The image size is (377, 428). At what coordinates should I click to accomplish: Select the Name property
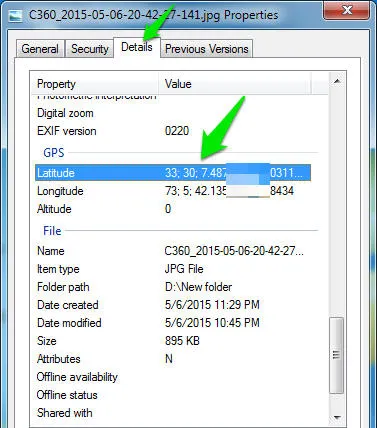coord(51,251)
